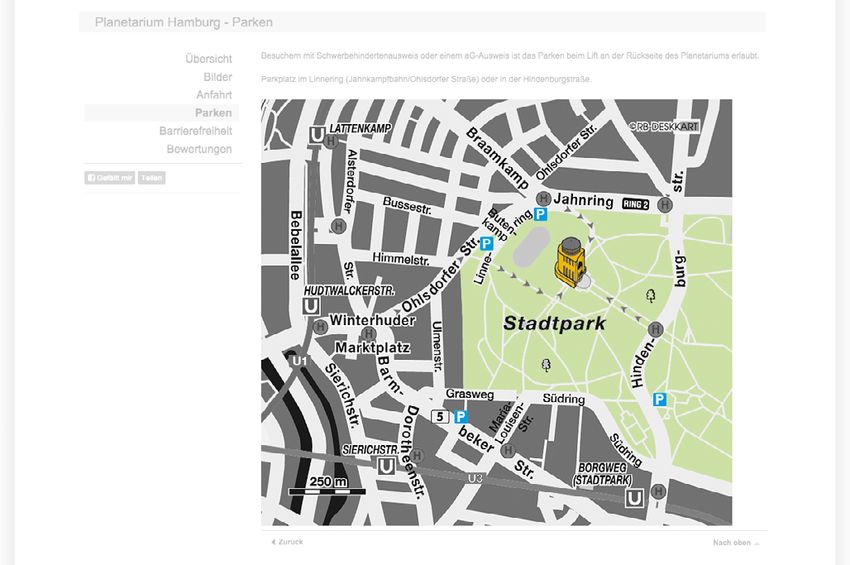
Task: Click the Braamkamp street label
Action: pos(497,158)
